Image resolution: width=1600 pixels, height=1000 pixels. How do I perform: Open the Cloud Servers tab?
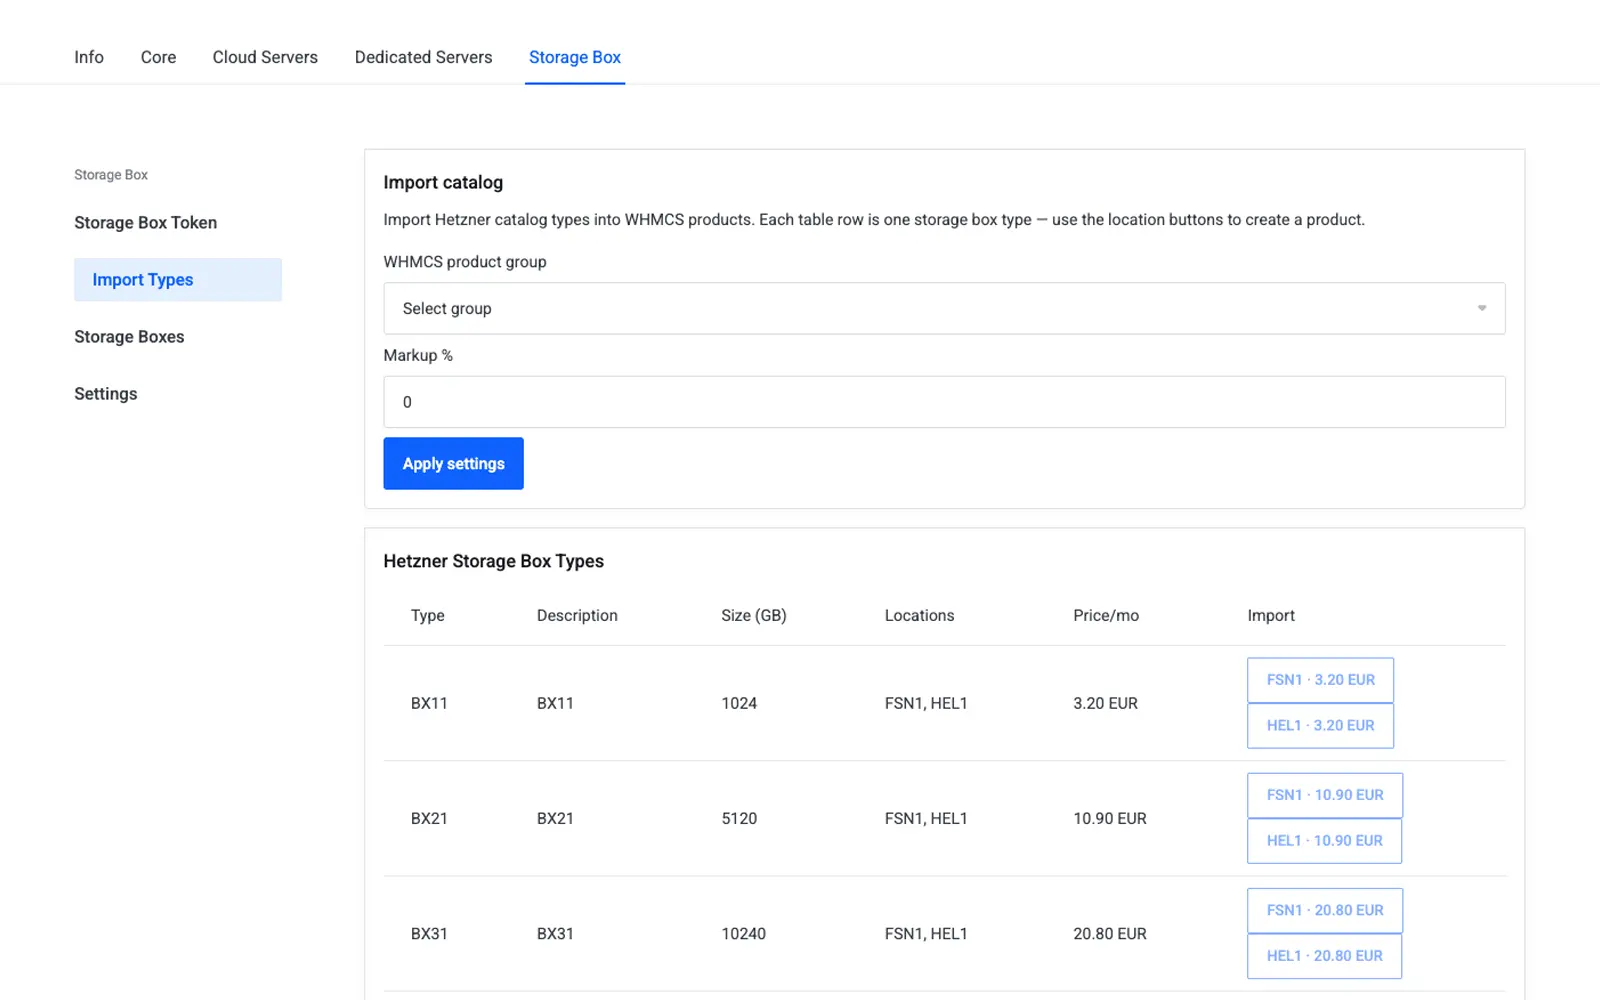pyautogui.click(x=265, y=57)
